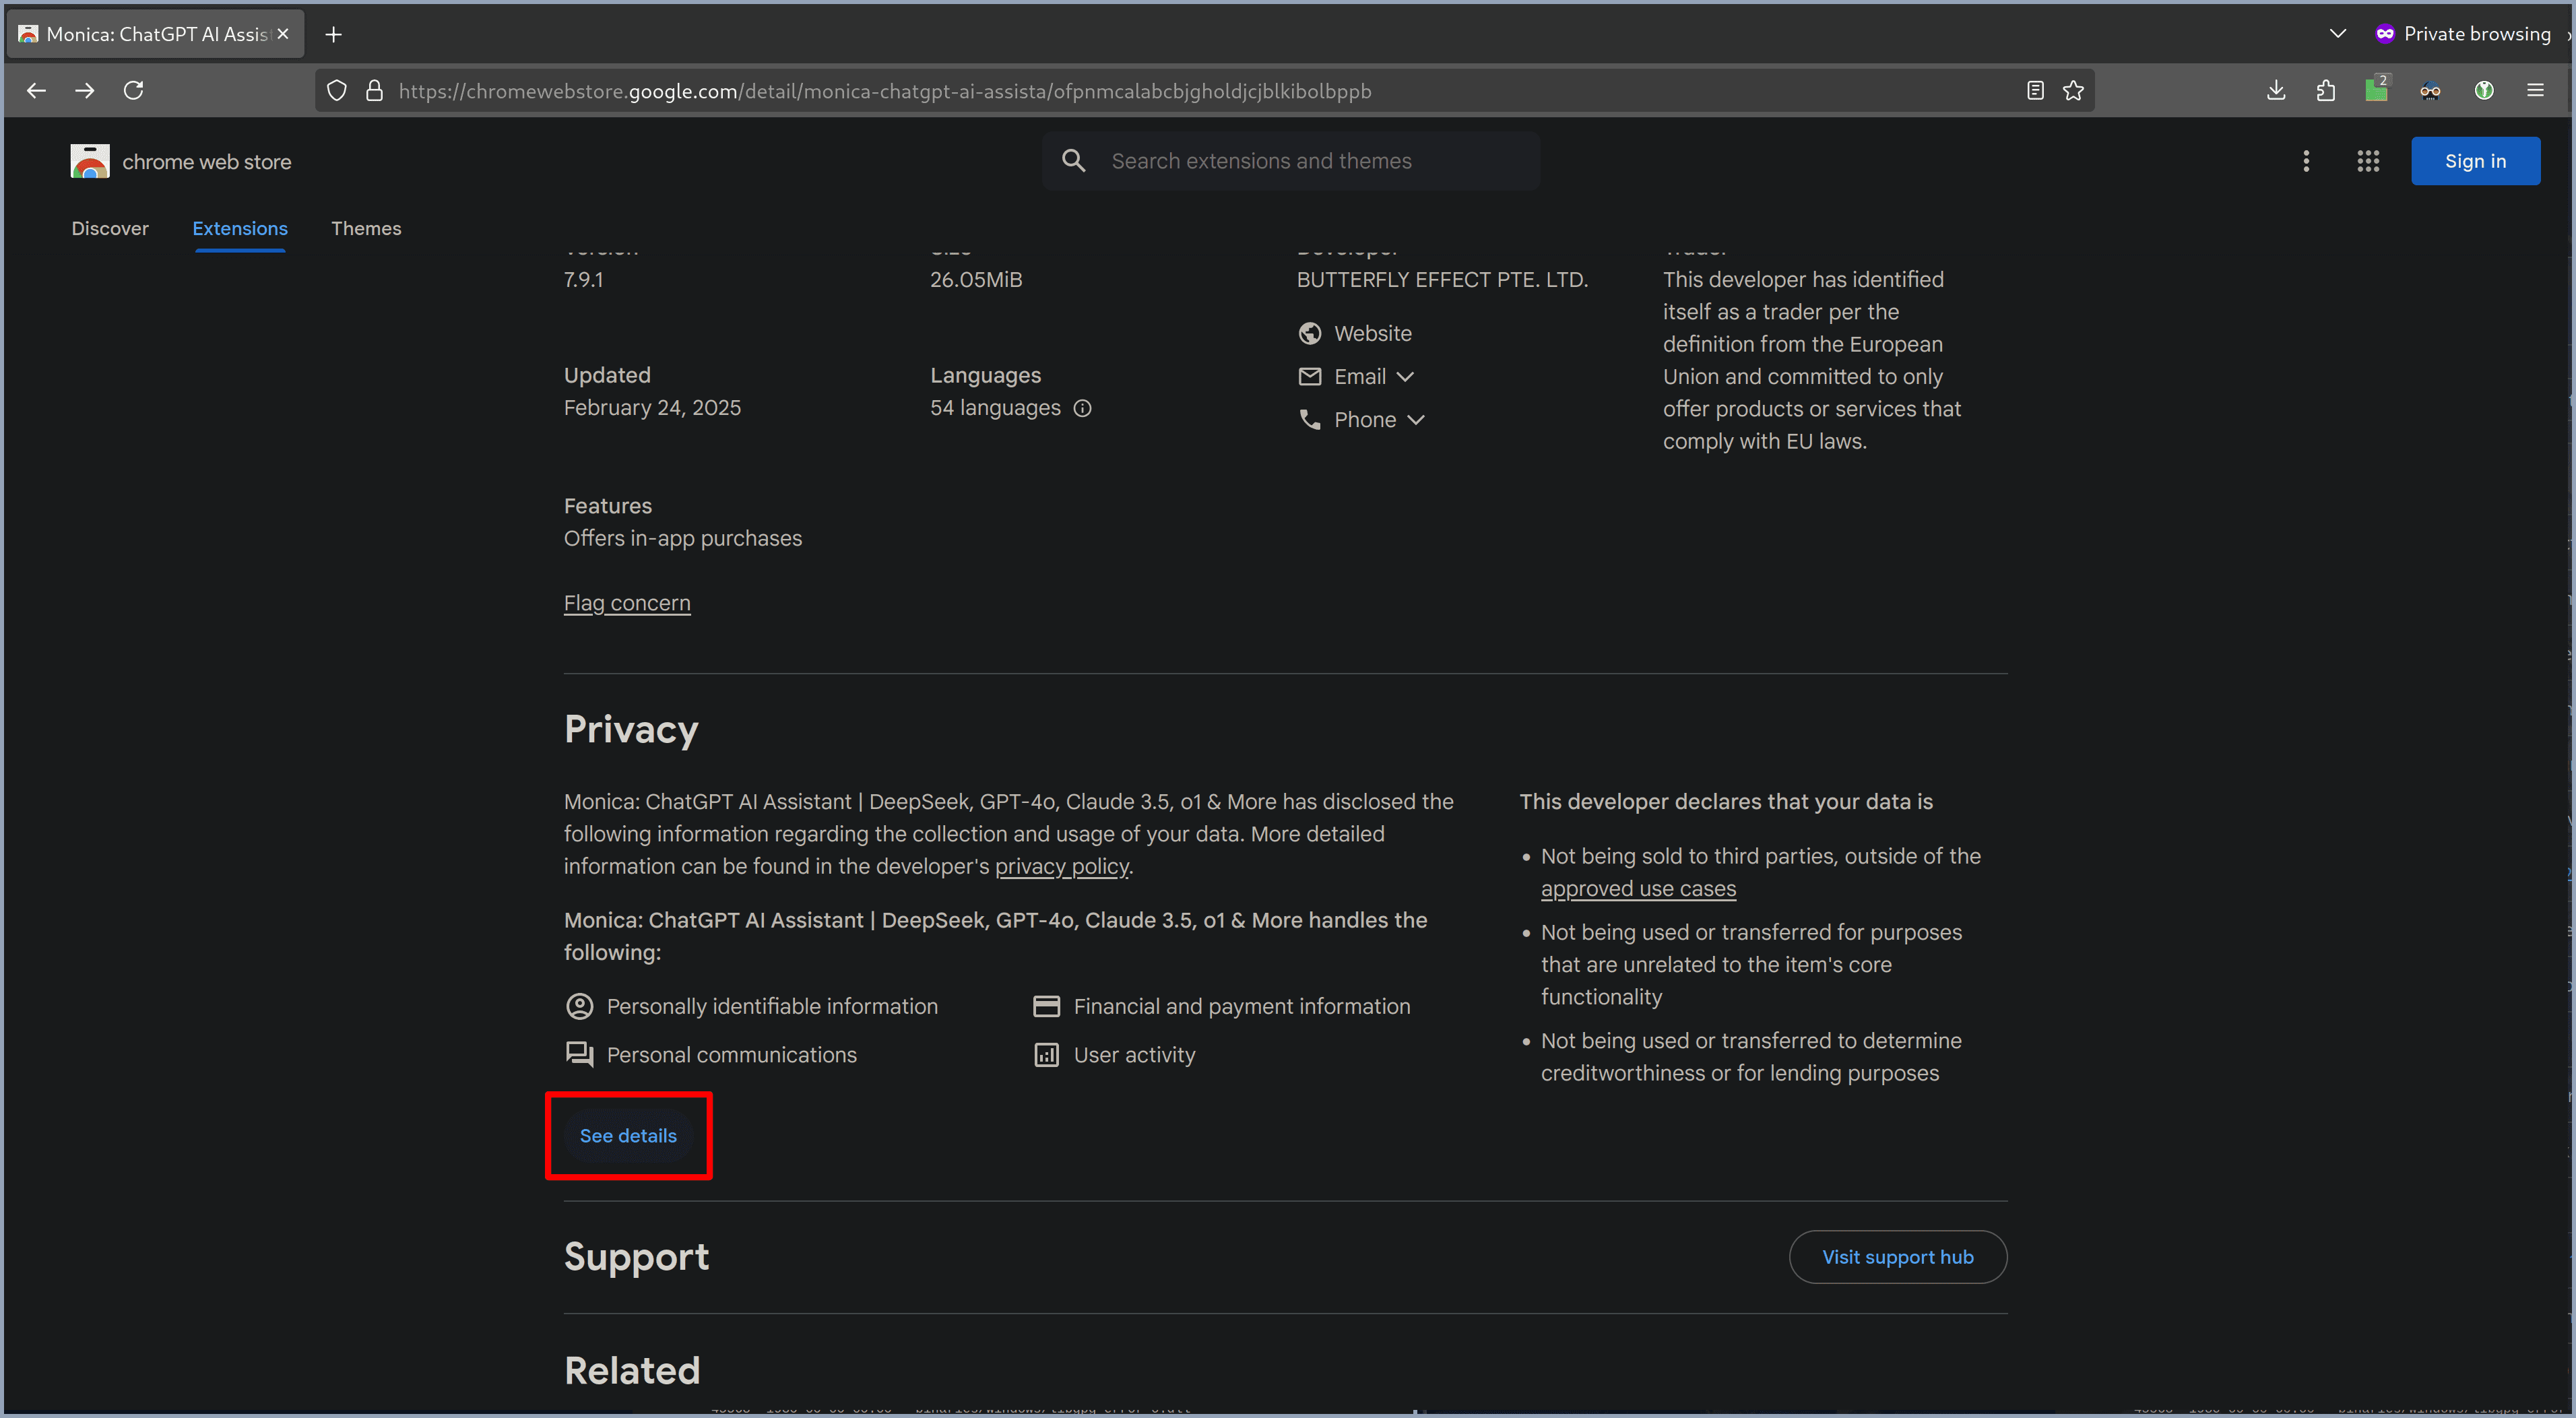This screenshot has width=2576, height=1418.
Task: Go forward using the browser forward arrow
Action: pos(85,91)
